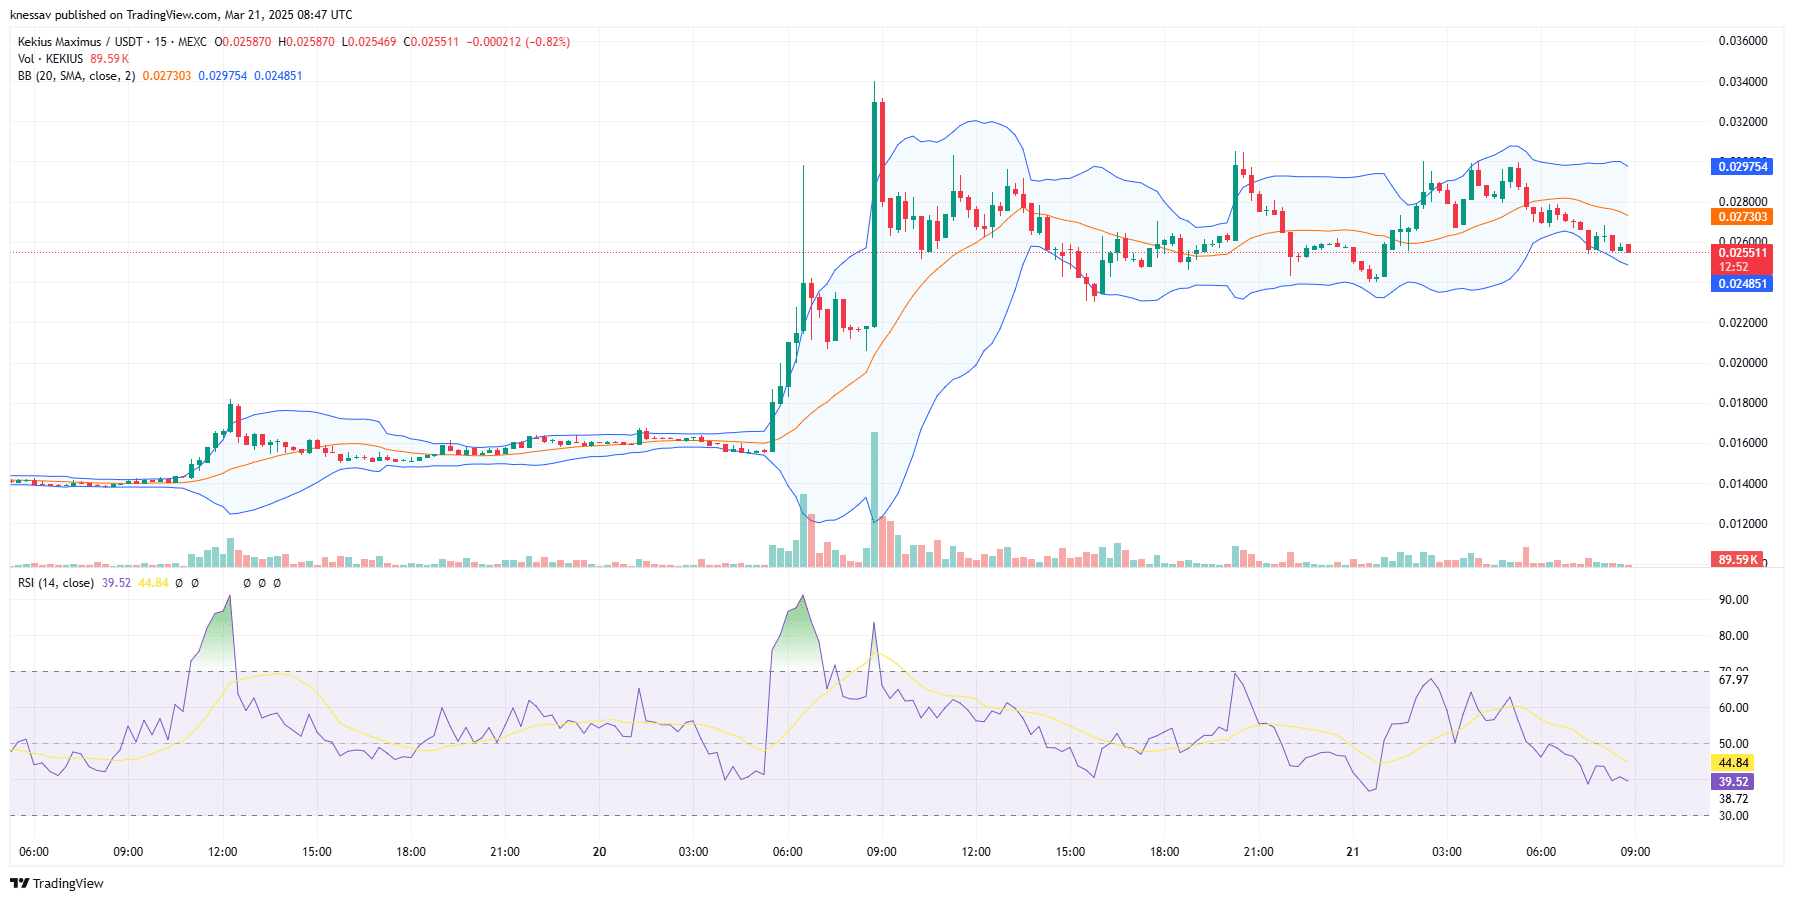This screenshot has width=1794, height=901.
Task: Click the 0.016000 price scale label
Action: coord(1743,443)
